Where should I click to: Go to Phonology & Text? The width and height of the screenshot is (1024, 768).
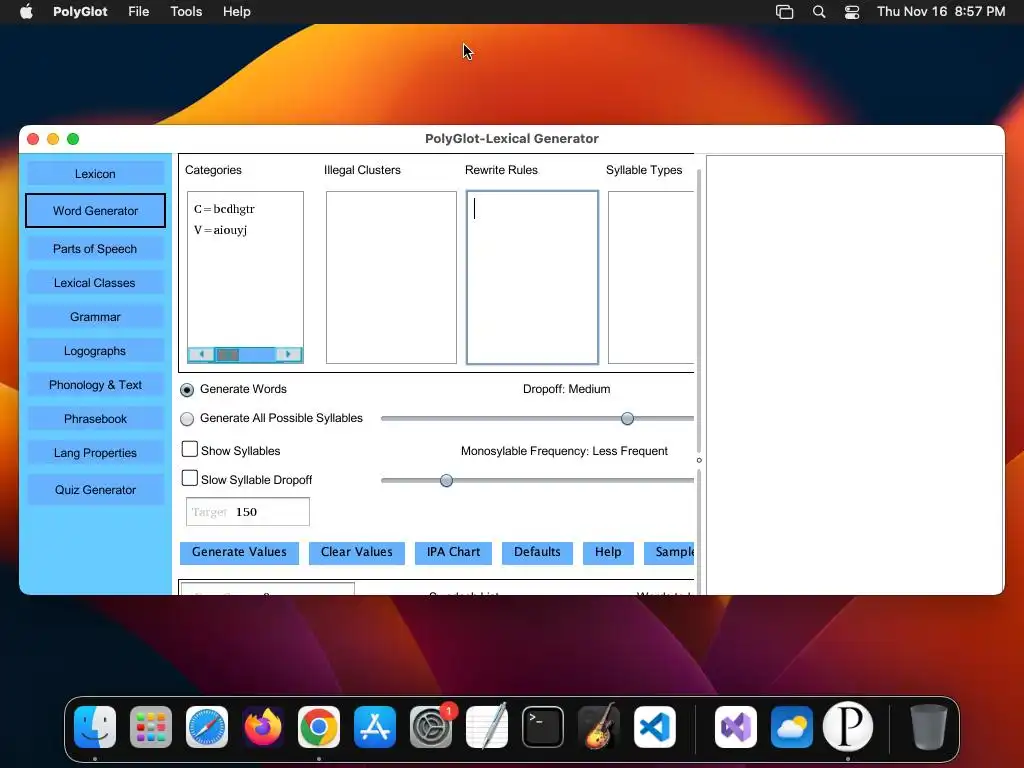click(x=95, y=385)
